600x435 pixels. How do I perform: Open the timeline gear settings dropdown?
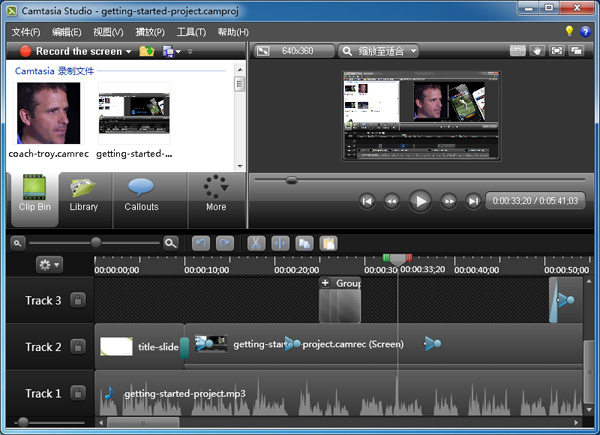[49, 264]
